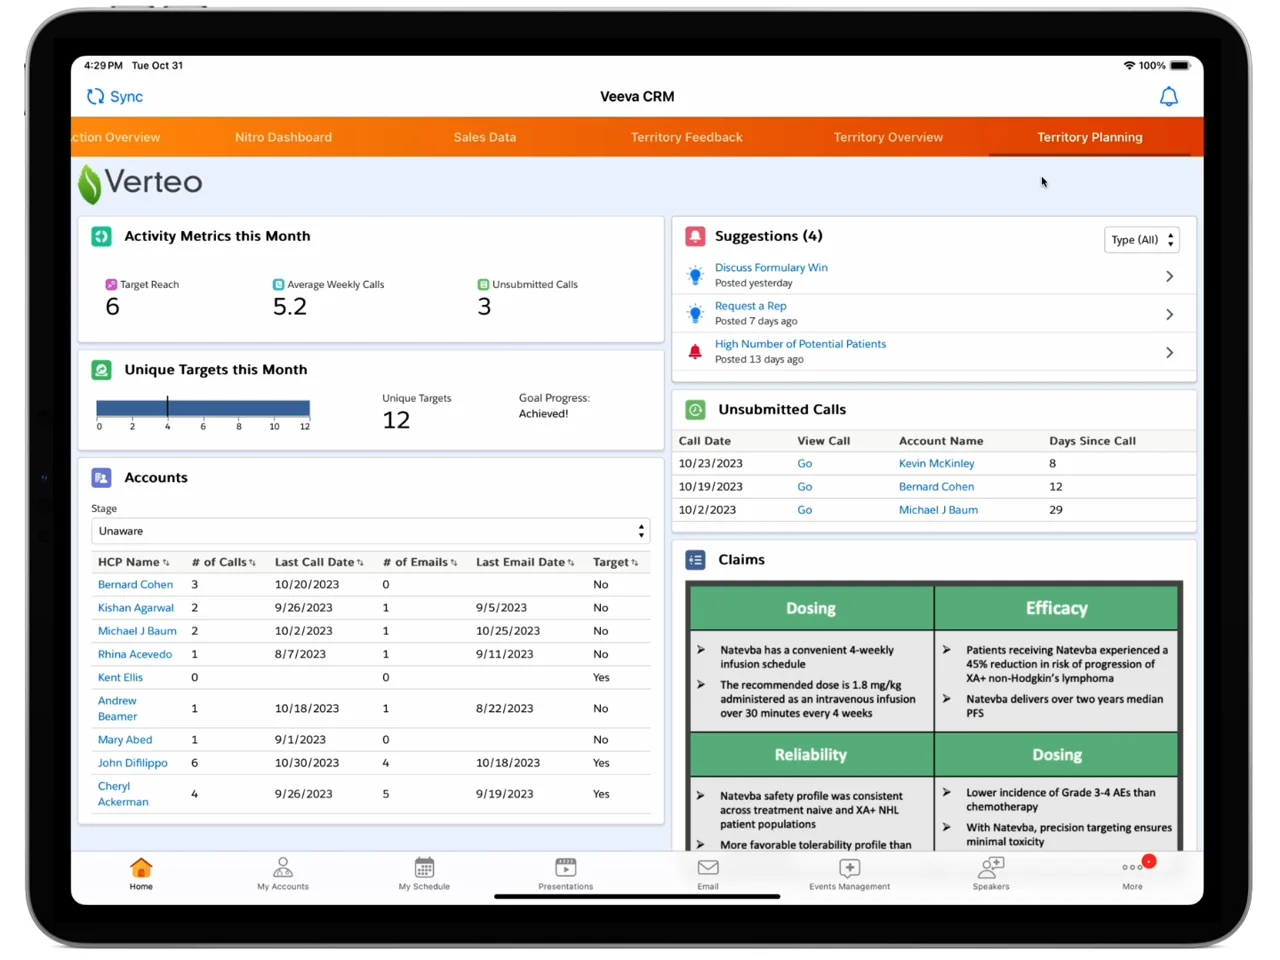
Task: Switch to the Territory Overview tab
Action: tap(888, 137)
